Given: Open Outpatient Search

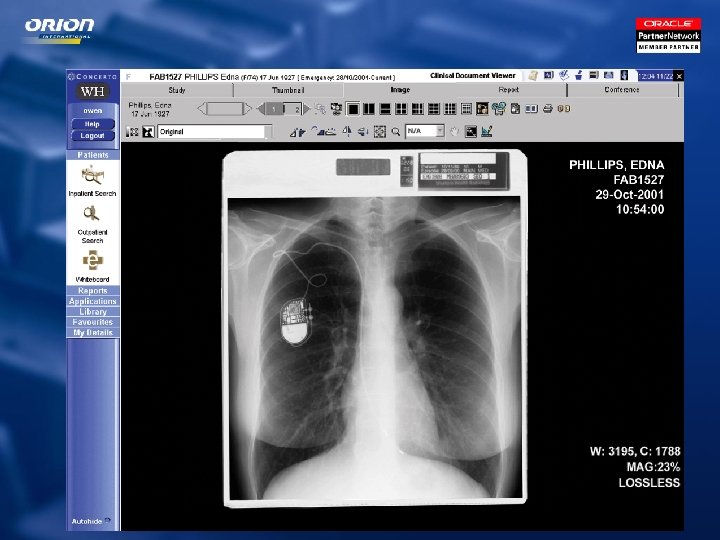Looking at the screenshot, I should click(92, 225).
